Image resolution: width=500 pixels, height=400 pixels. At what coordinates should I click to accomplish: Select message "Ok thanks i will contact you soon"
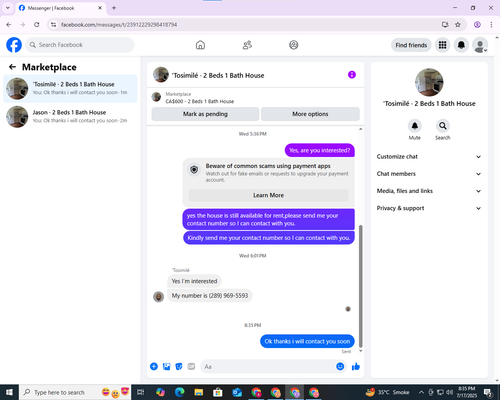(307, 341)
